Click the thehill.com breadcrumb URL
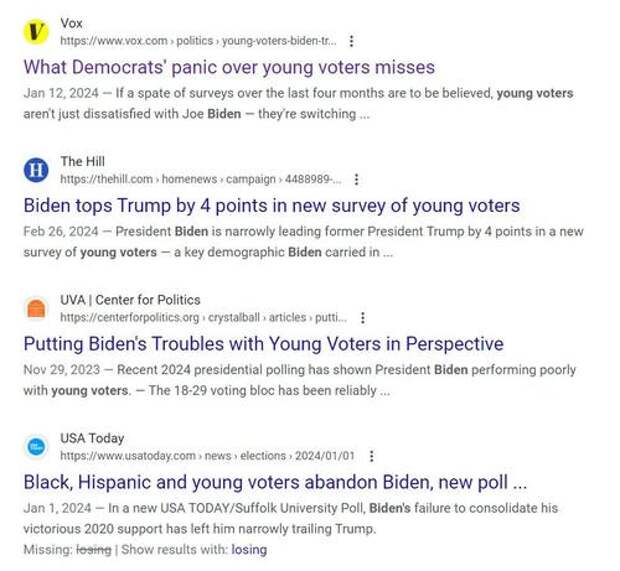The image size is (620, 571). (200, 179)
